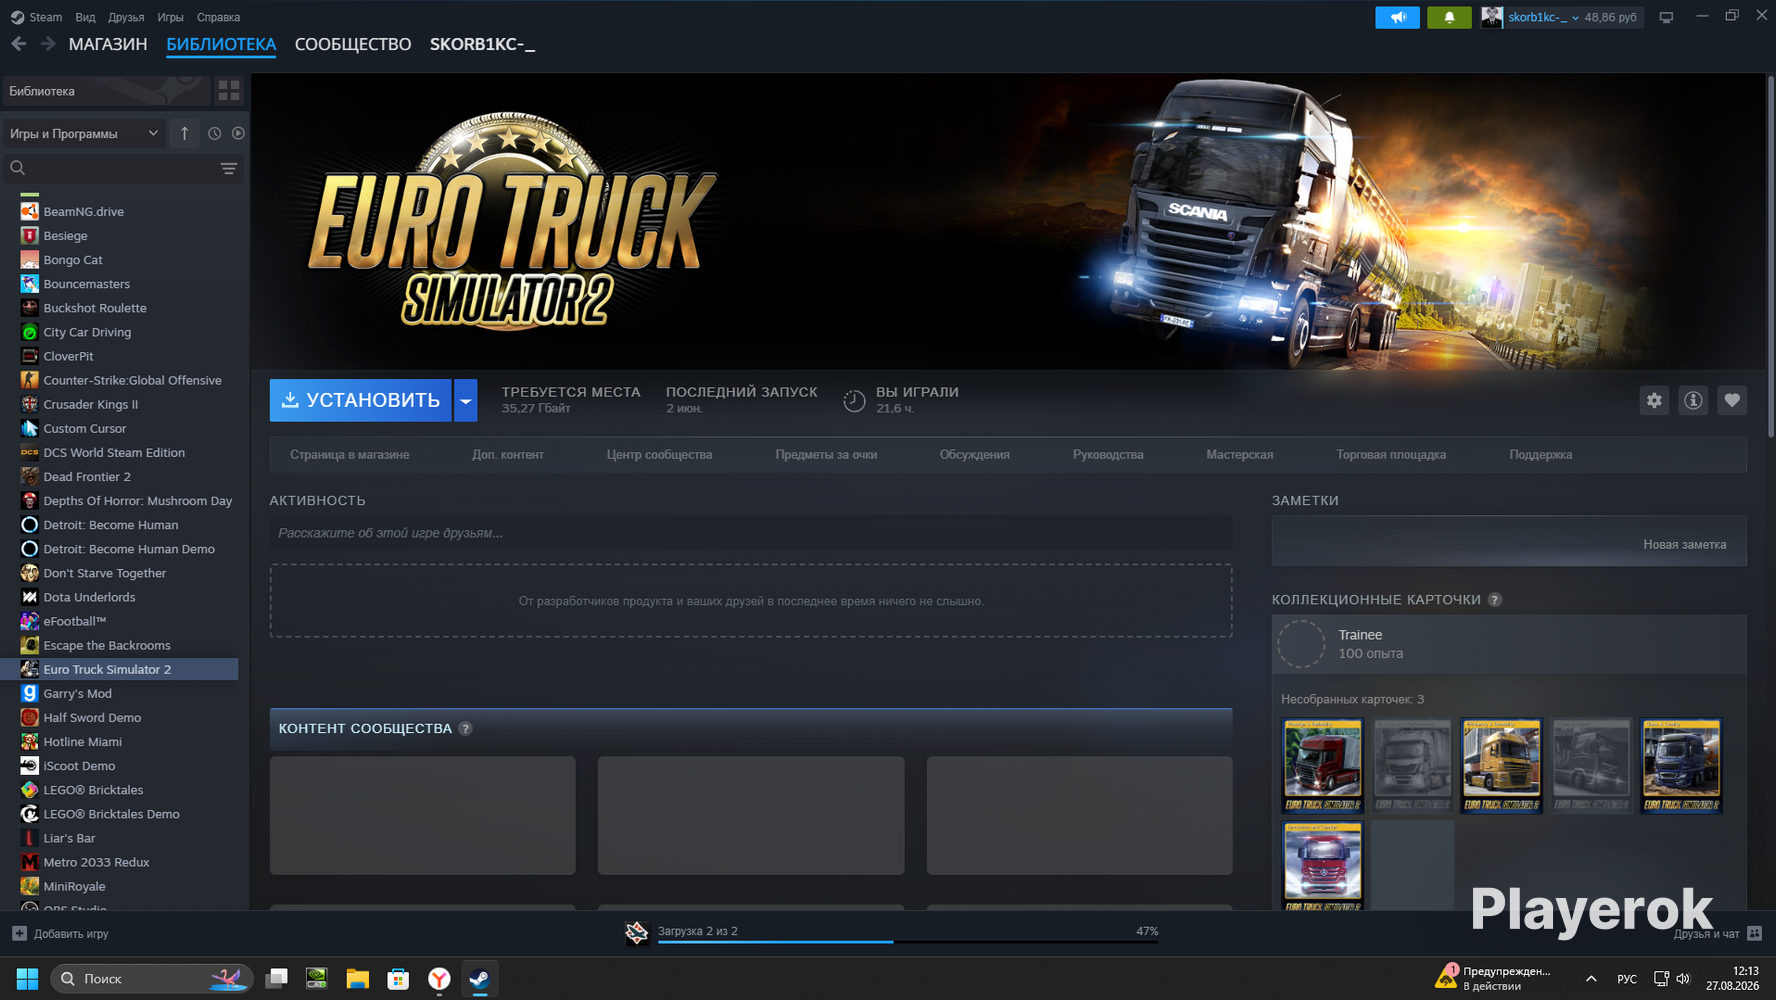
Task: Open the blue truck trading card
Action: 1681,765
